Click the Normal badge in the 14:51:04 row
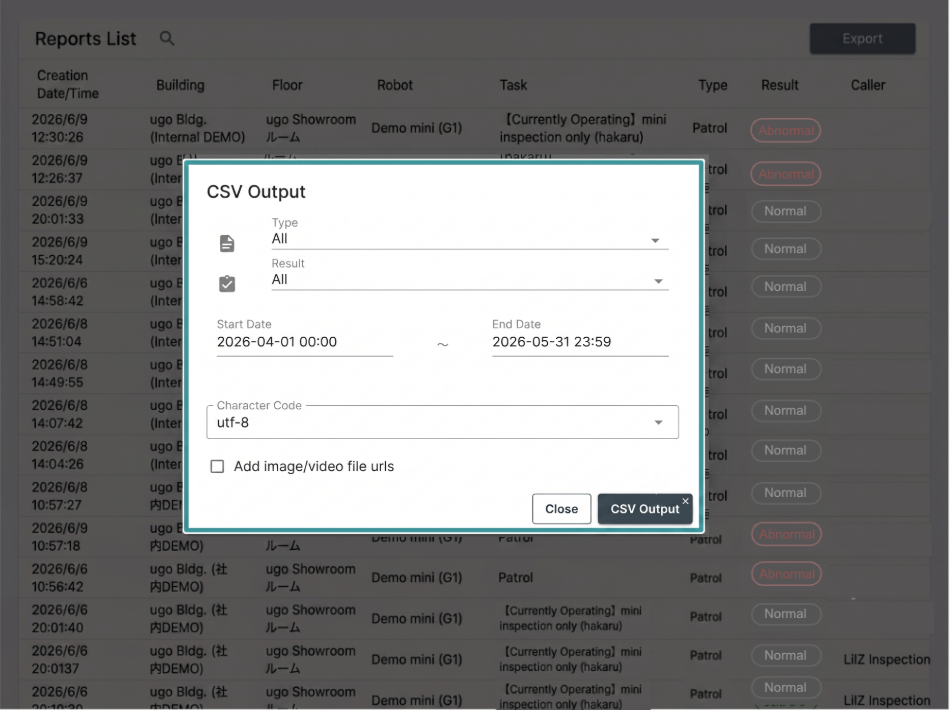 (786, 328)
